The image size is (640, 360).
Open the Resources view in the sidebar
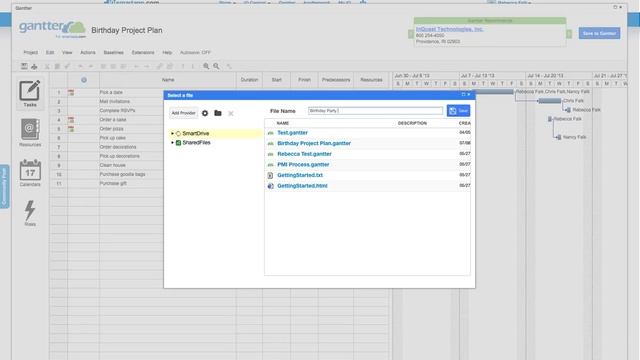(x=30, y=132)
